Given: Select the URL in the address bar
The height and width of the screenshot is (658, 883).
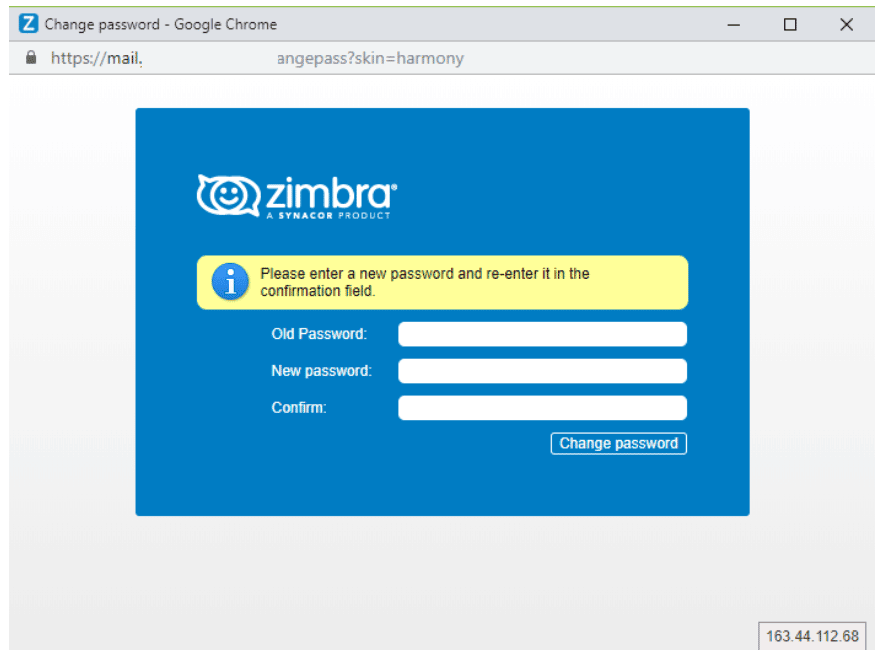Looking at the screenshot, I should tap(257, 58).
